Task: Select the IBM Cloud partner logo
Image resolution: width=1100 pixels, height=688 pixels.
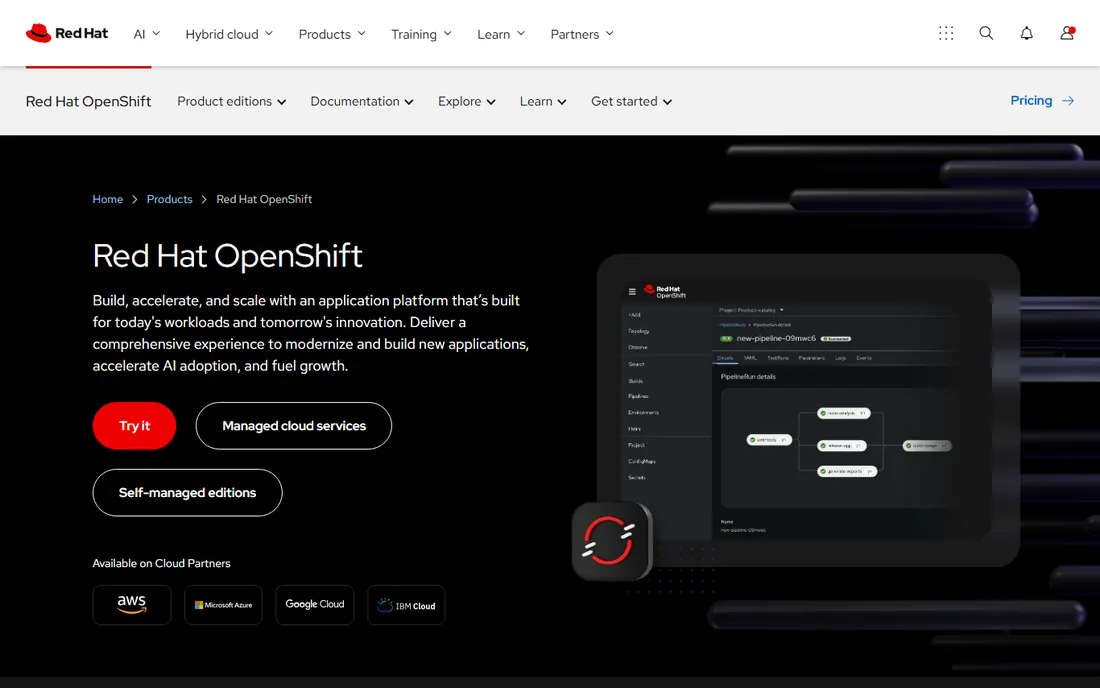Action: pos(406,605)
